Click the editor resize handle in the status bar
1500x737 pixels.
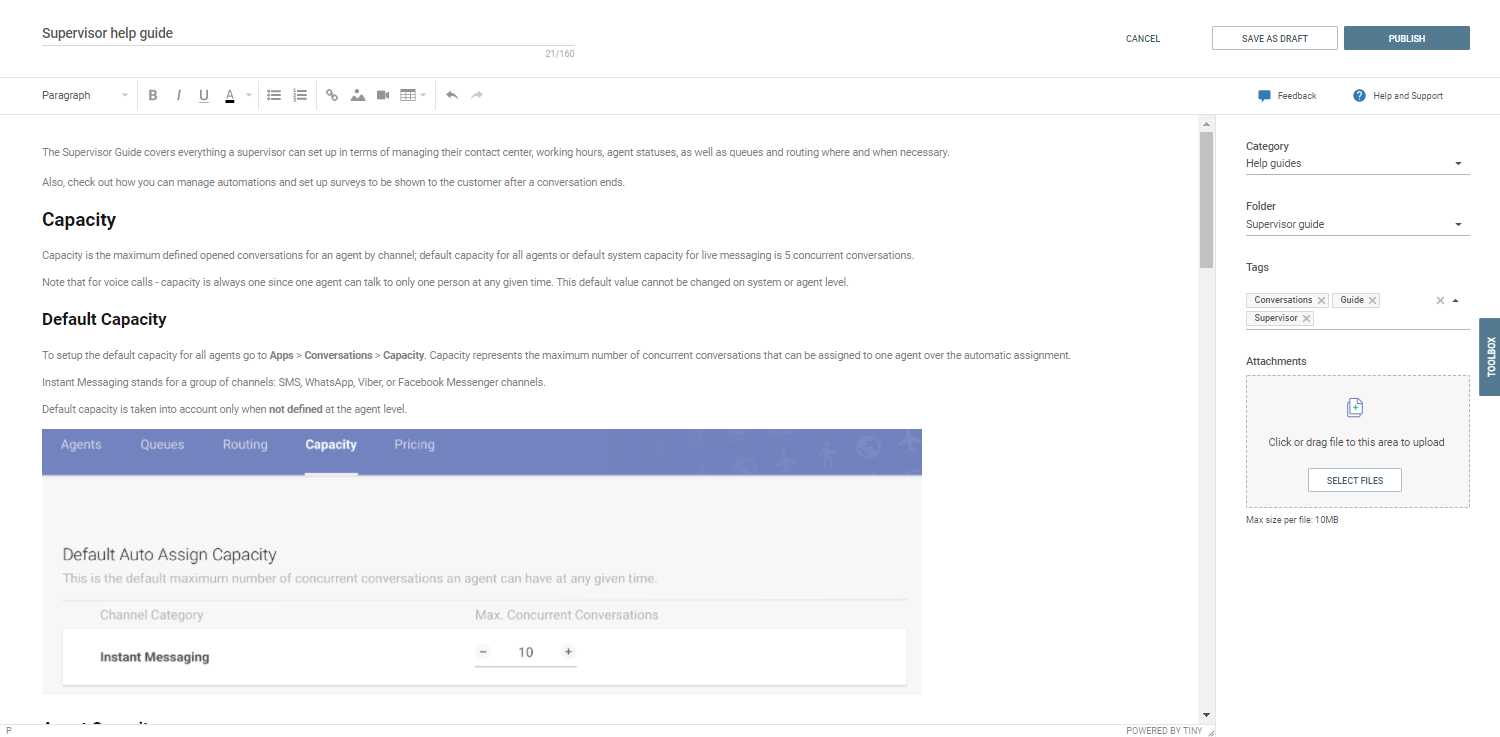pyautogui.click(x=1211, y=731)
